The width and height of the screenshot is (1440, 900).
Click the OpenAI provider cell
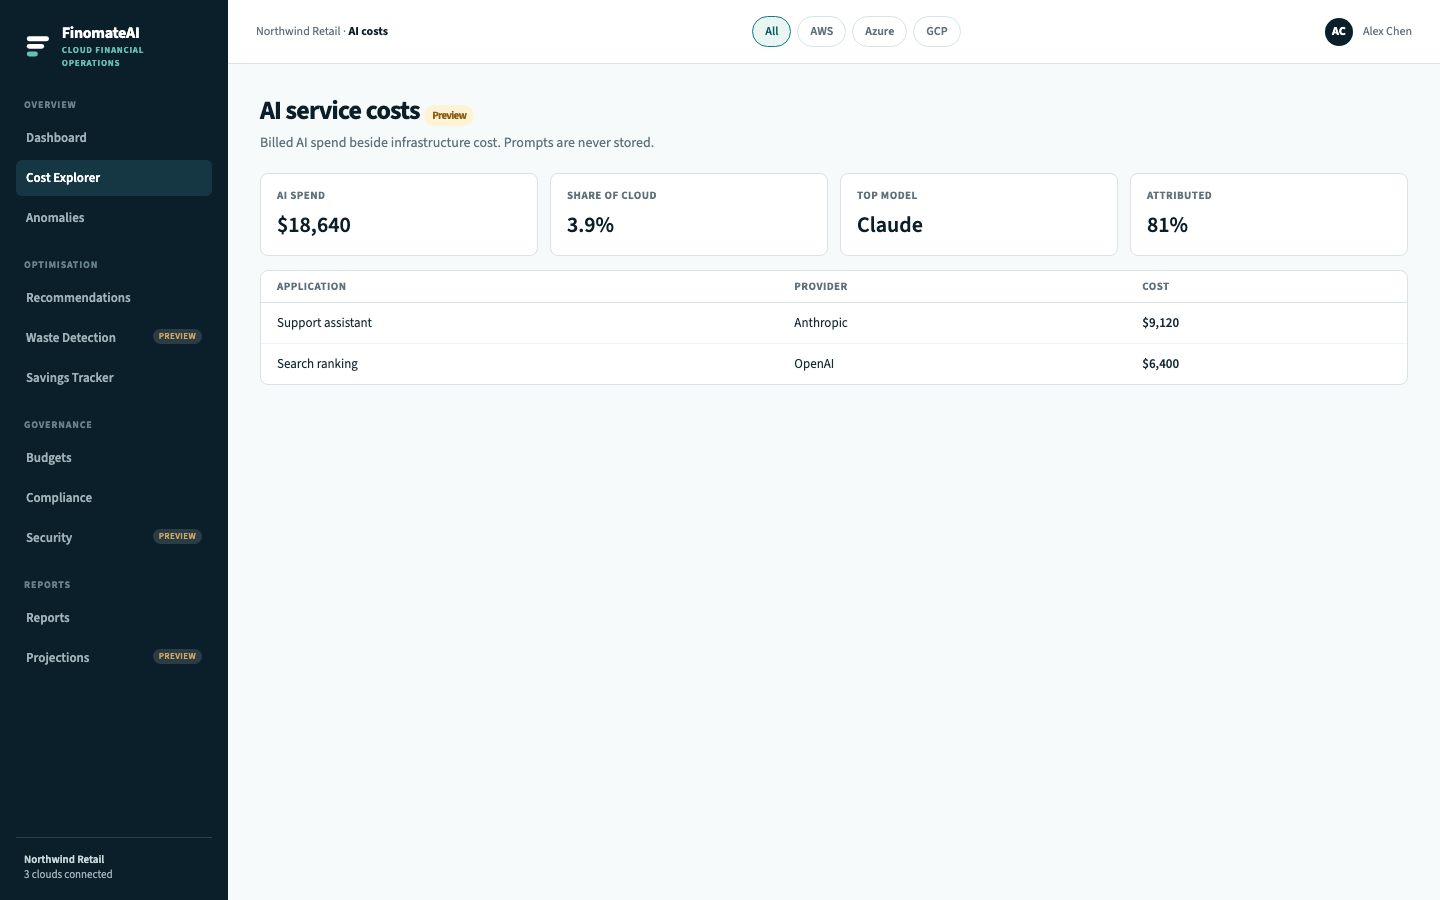coord(813,364)
